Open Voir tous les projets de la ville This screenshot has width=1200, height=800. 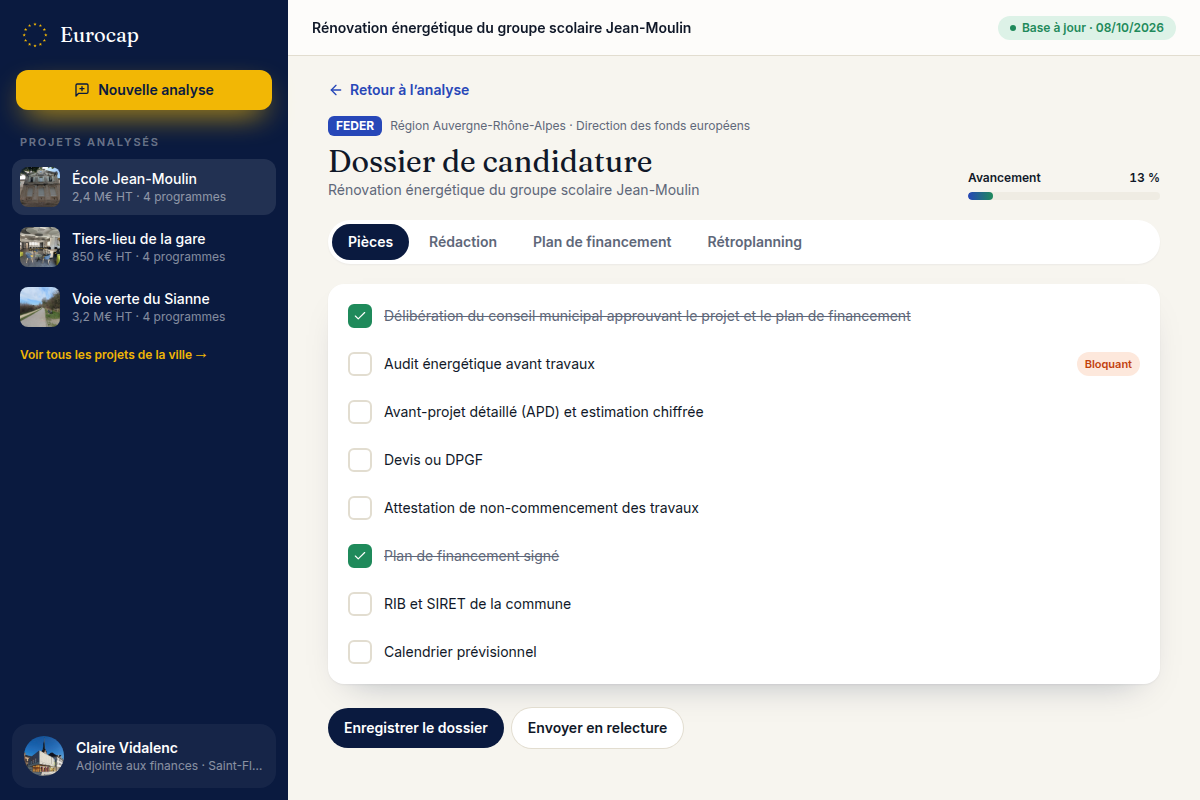[x=114, y=355]
